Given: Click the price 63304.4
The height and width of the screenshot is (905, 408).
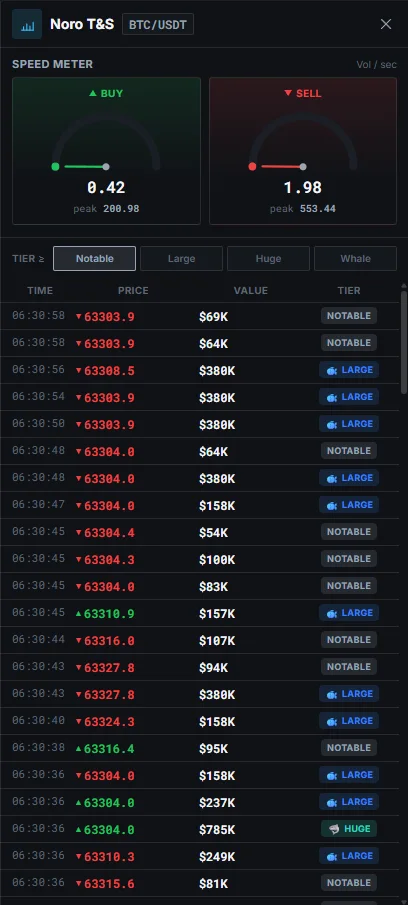Looking at the screenshot, I should coord(109,533).
